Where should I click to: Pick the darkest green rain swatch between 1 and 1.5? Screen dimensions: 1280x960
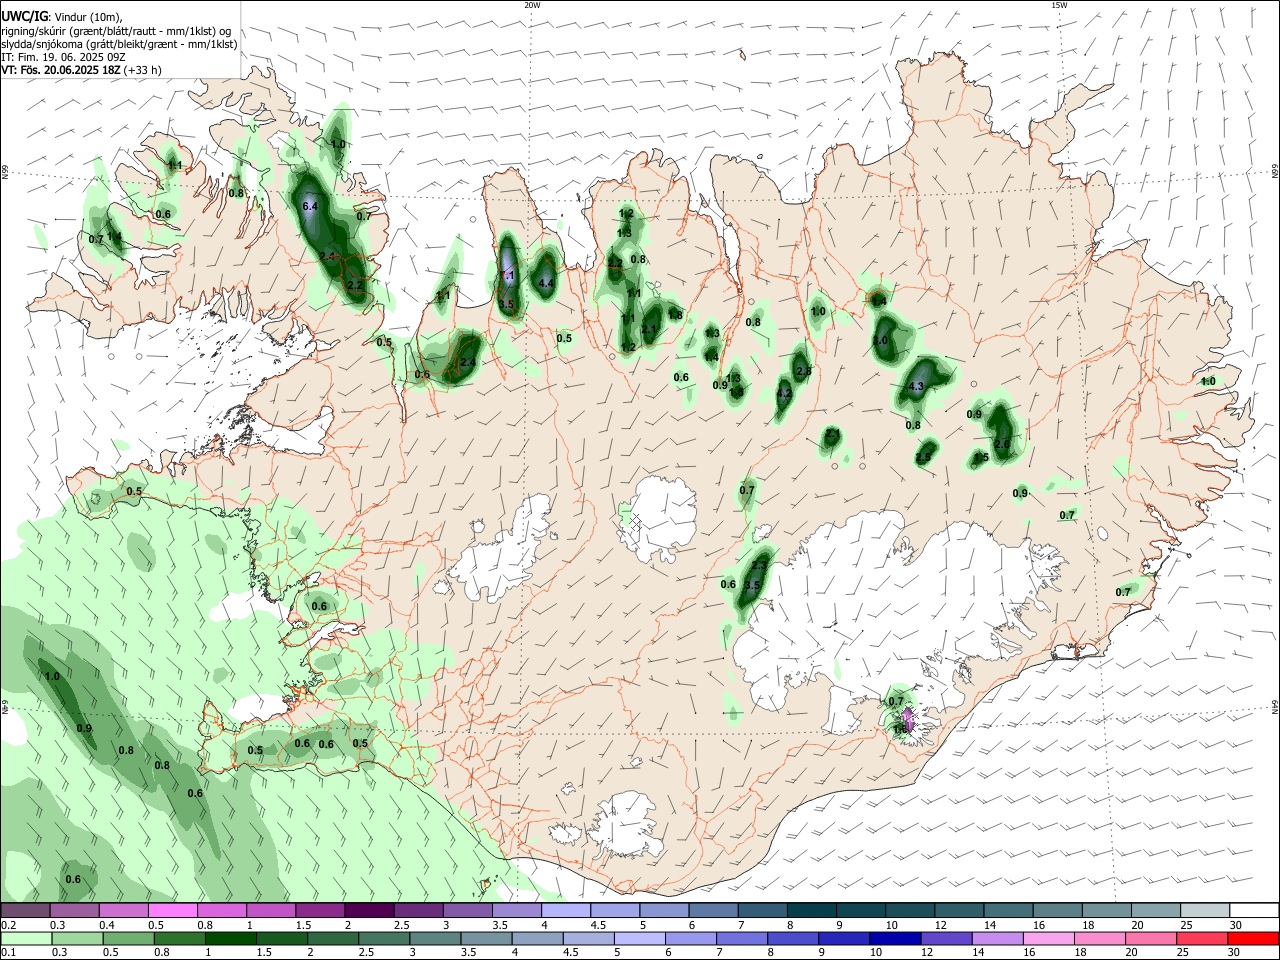(232, 938)
